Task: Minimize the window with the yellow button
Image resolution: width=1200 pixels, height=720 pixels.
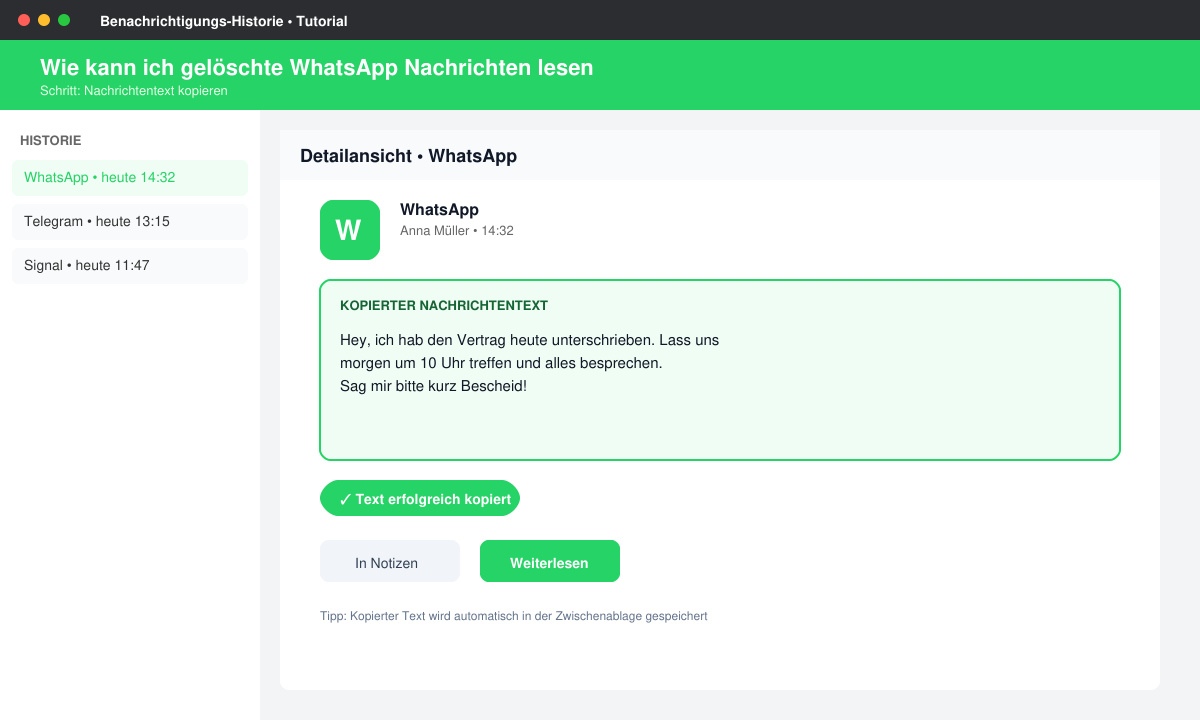Action: (x=44, y=20)
